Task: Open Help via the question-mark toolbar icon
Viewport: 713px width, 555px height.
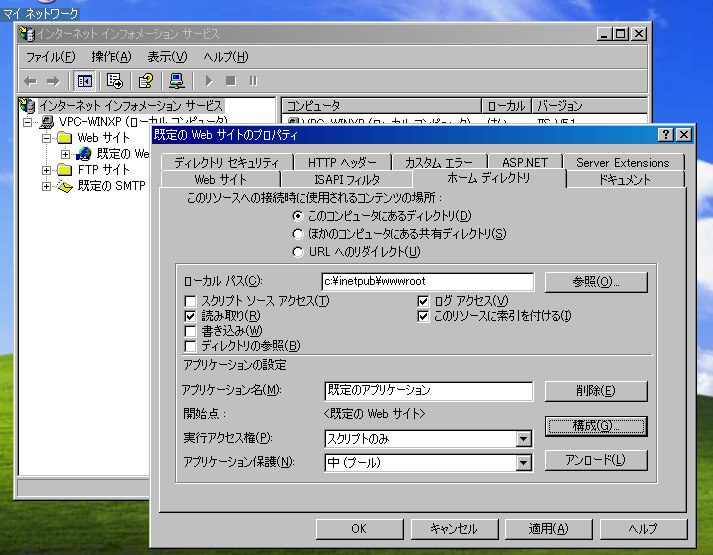Action: click(x=146, y=81)
